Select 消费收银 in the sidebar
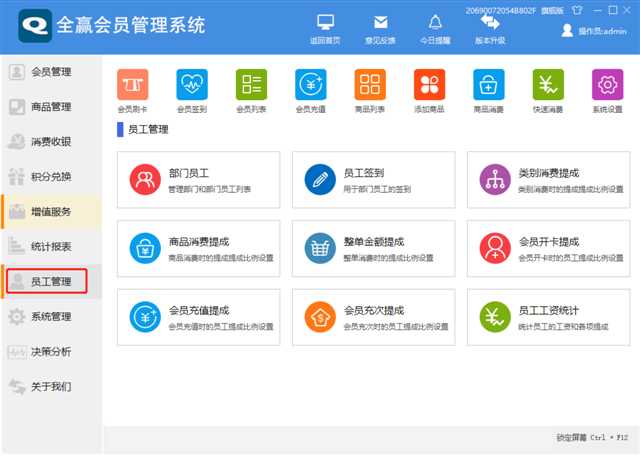This screenshot has height=456, width=640. tap(51, 142)
